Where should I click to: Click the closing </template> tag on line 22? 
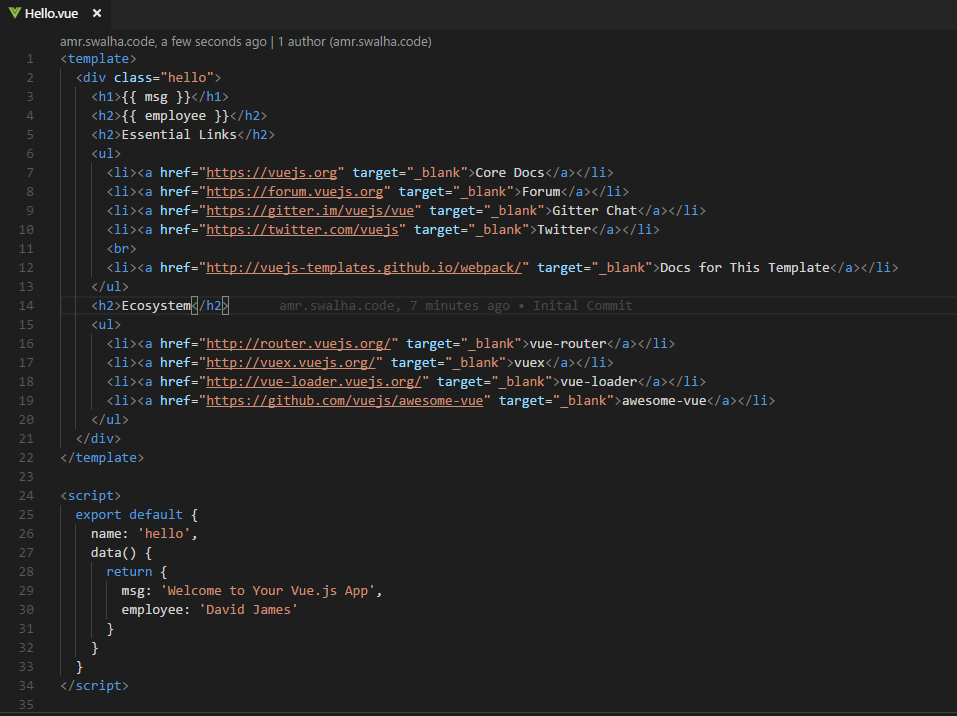(x=102, y=457)
